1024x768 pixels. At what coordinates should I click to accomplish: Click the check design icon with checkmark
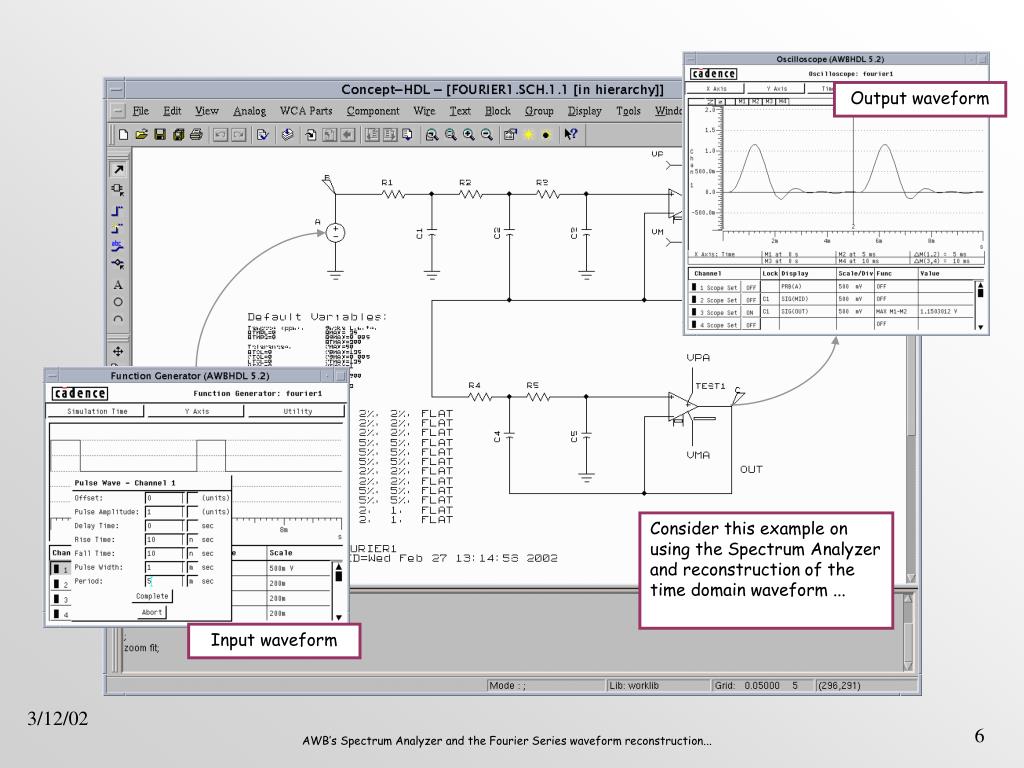[263, 135]
